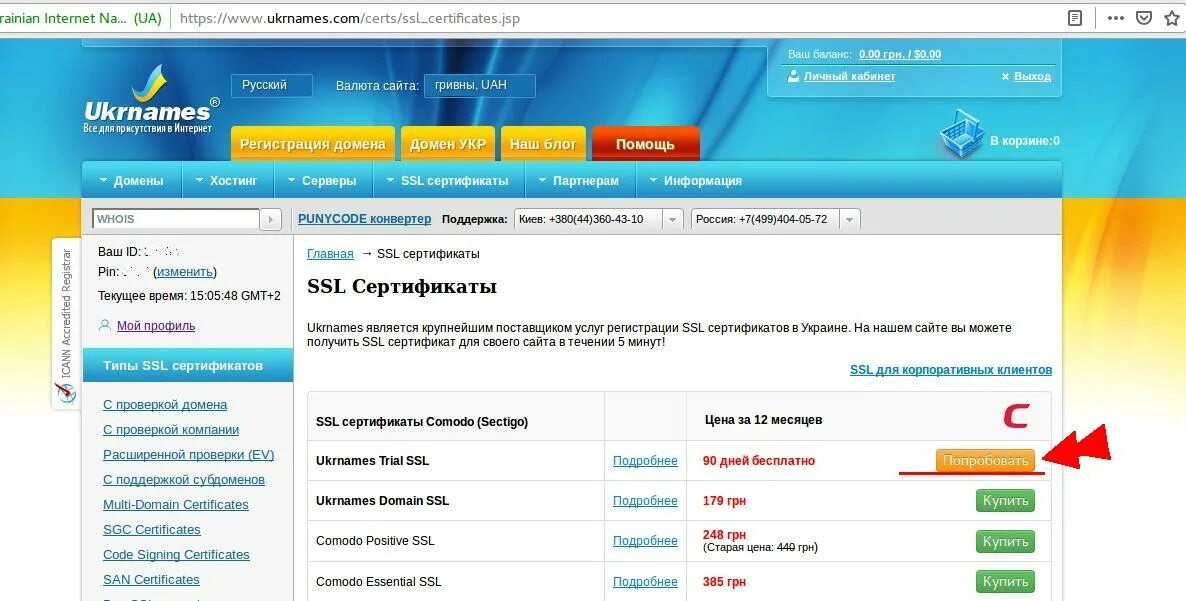This screenshot has width=1186, height=601.
Task: Open С проверкой домена sidebar link
Action: (x=165, y=404)
